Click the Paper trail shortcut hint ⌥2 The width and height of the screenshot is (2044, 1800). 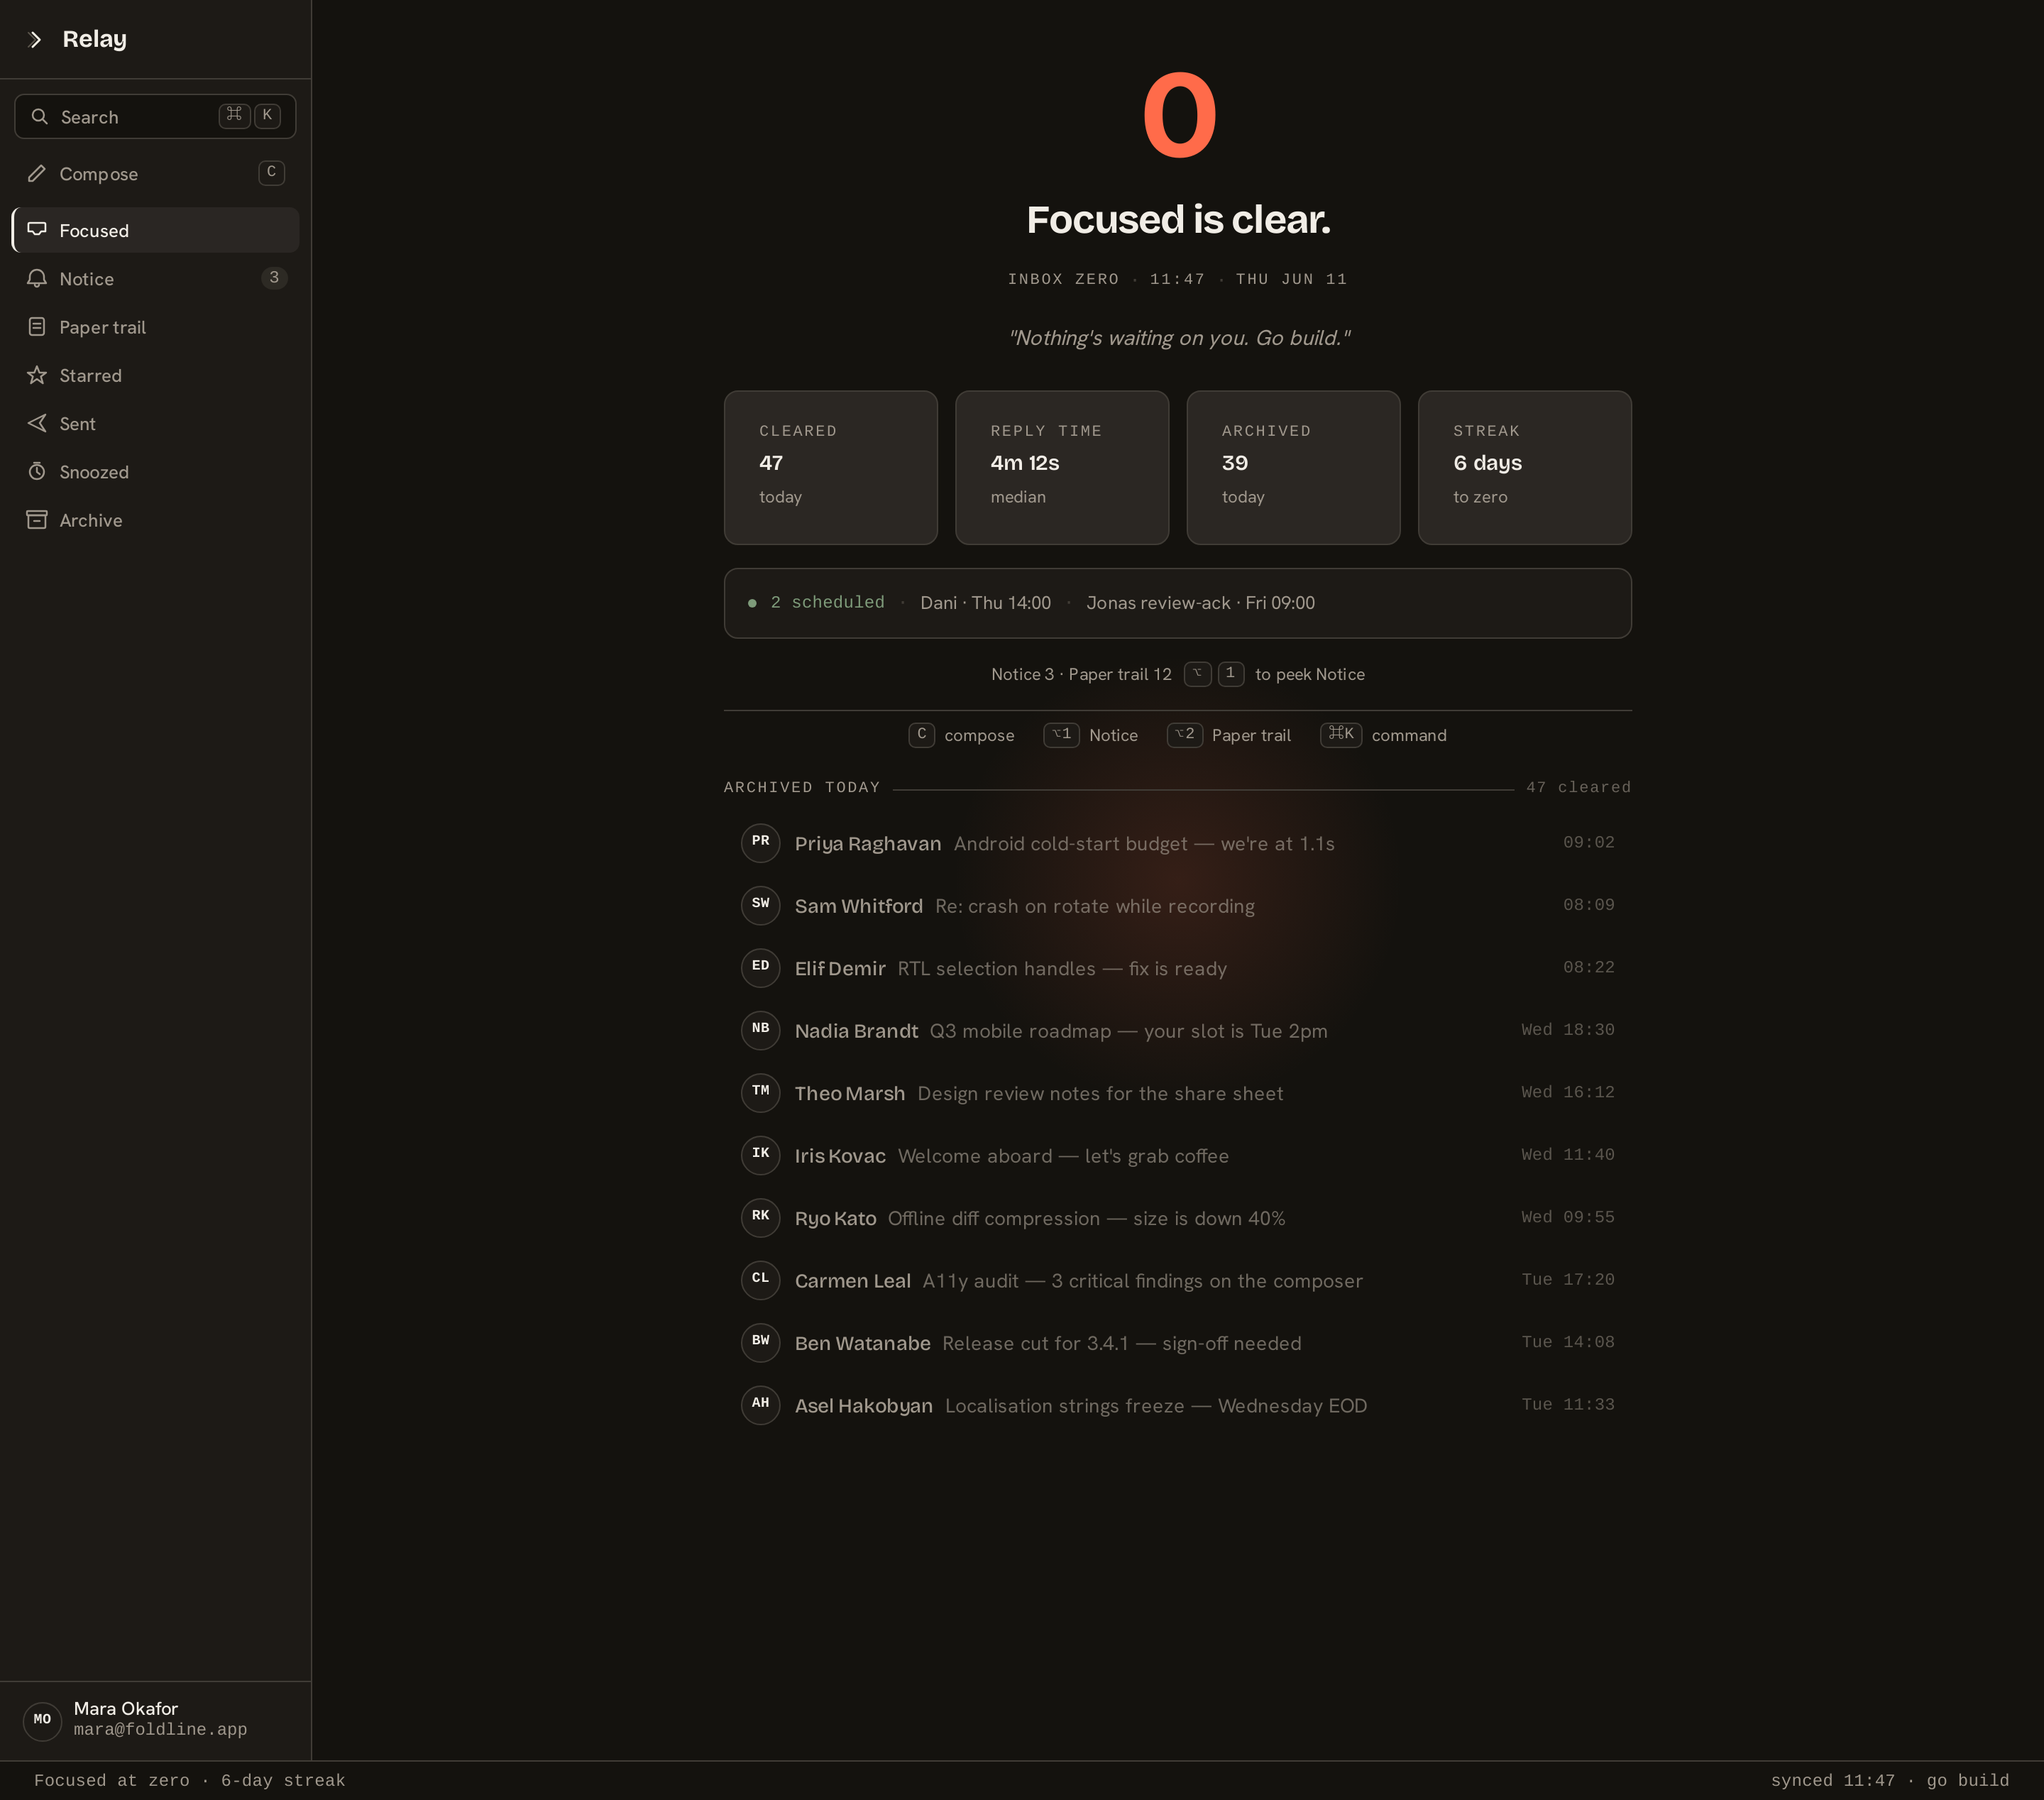(1228, 735)
